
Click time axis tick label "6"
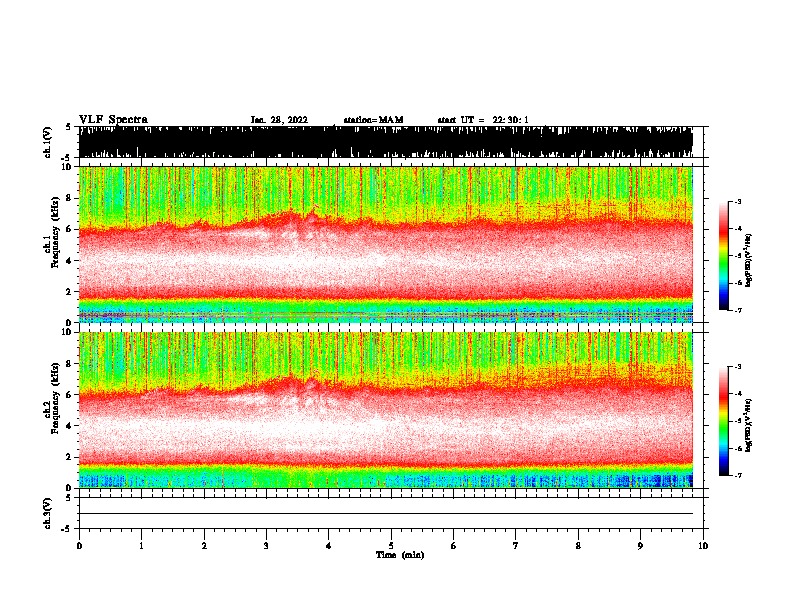[x=454, y=546]
